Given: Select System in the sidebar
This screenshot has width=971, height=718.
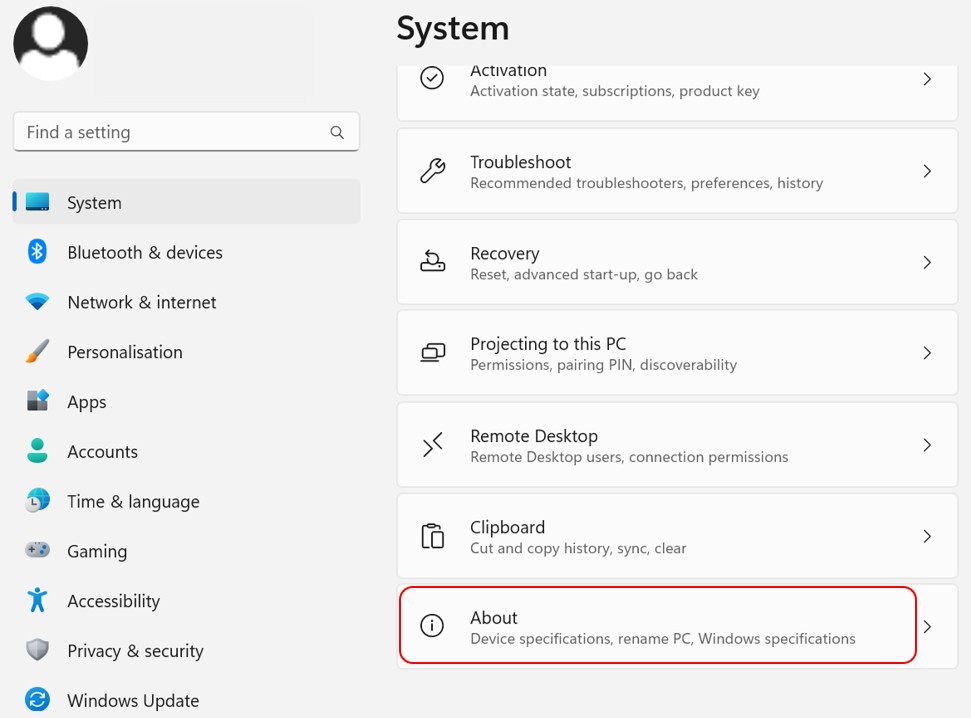Looking at the screenshot, I should [x=186, y=202].
